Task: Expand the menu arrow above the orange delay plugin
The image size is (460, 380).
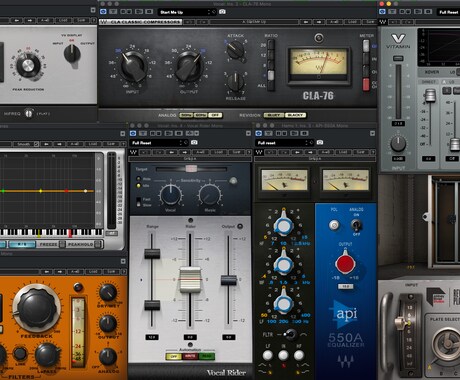Action: point(123,261)
